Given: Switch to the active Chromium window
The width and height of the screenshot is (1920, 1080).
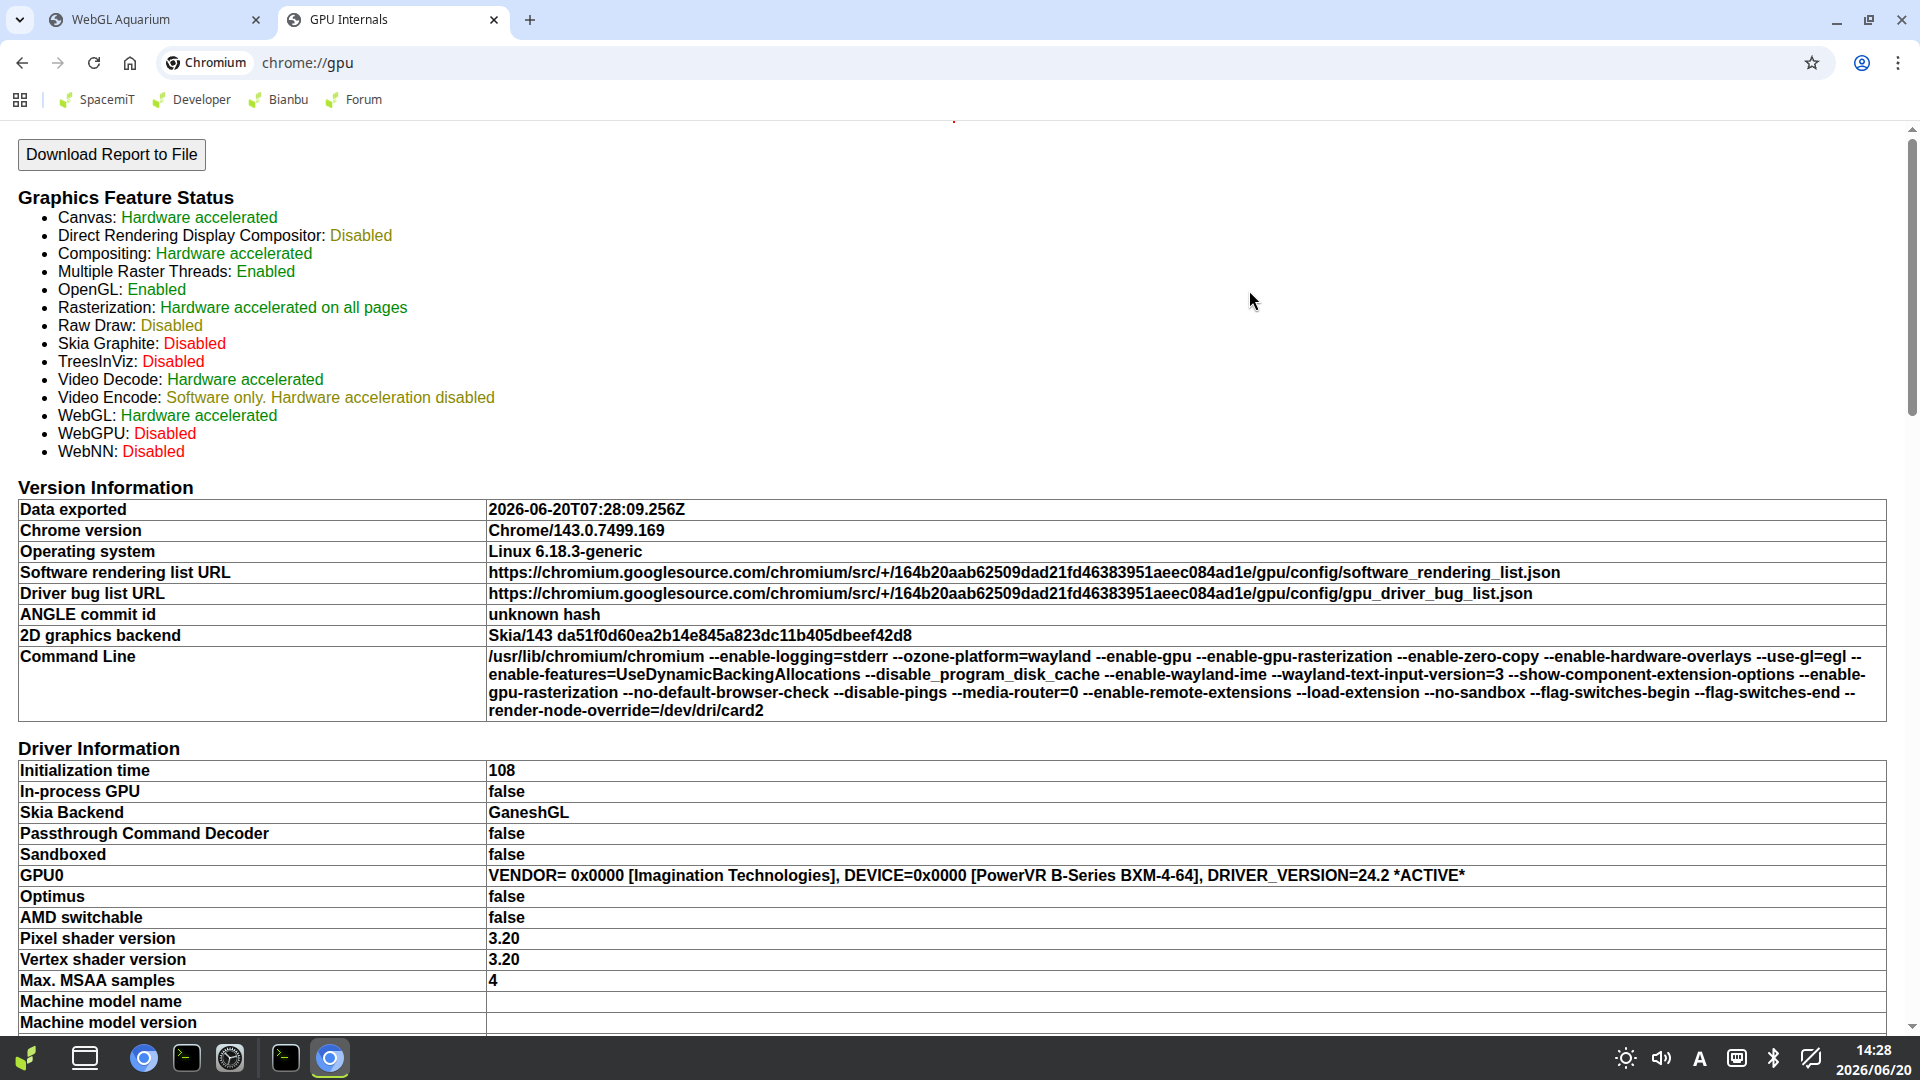Looking at the screenshot, I should pyautogui.click(x=330, y=1058).
